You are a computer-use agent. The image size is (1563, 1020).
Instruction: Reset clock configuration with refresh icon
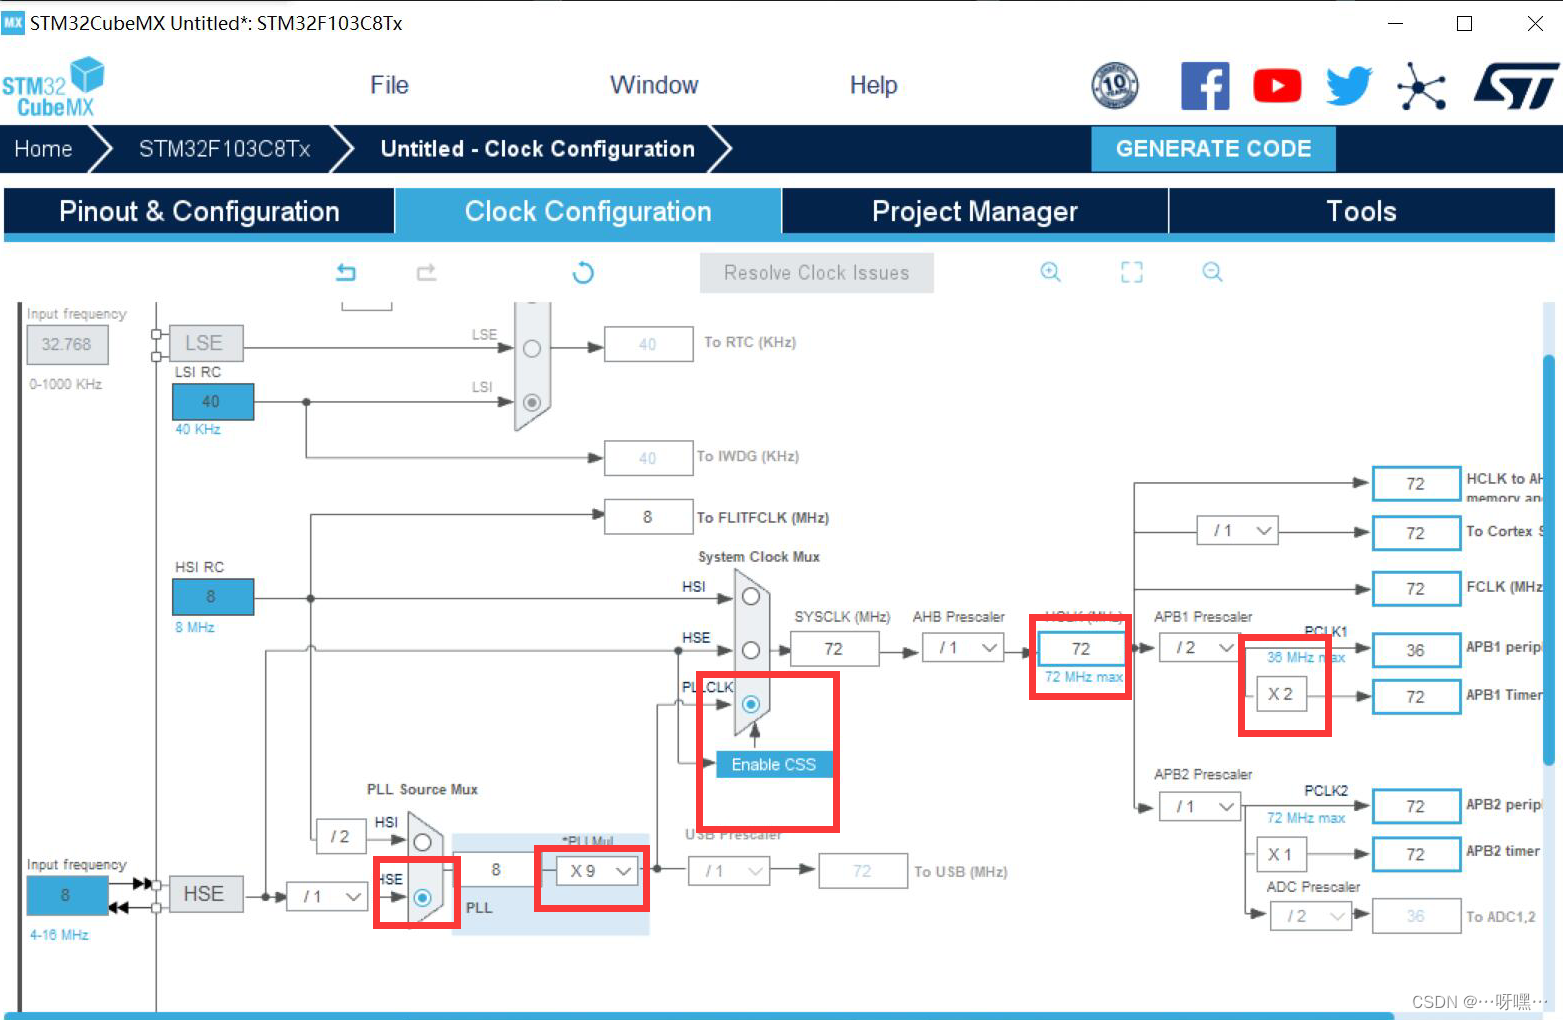583,272
